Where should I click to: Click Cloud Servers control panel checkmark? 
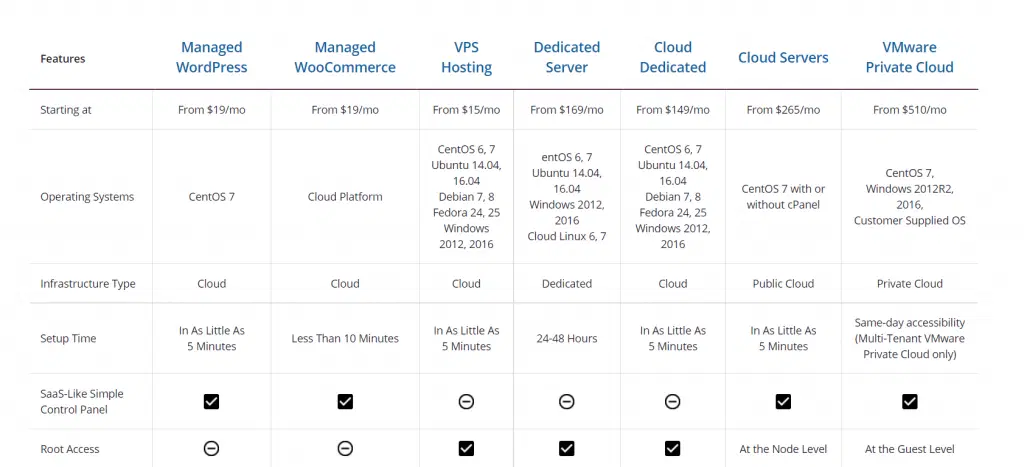click(783, 401)
